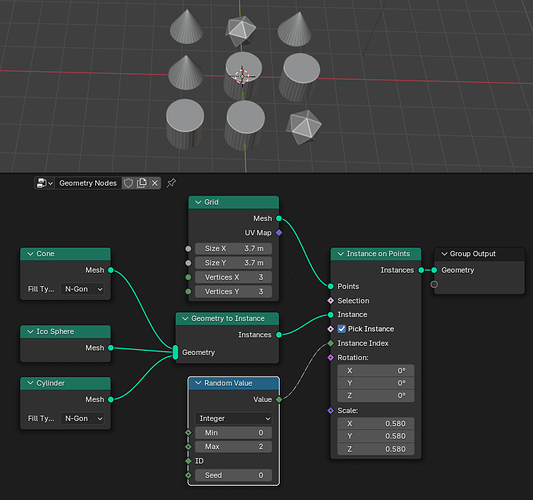
Task: Click the Rotation X field
Action: 376,370
